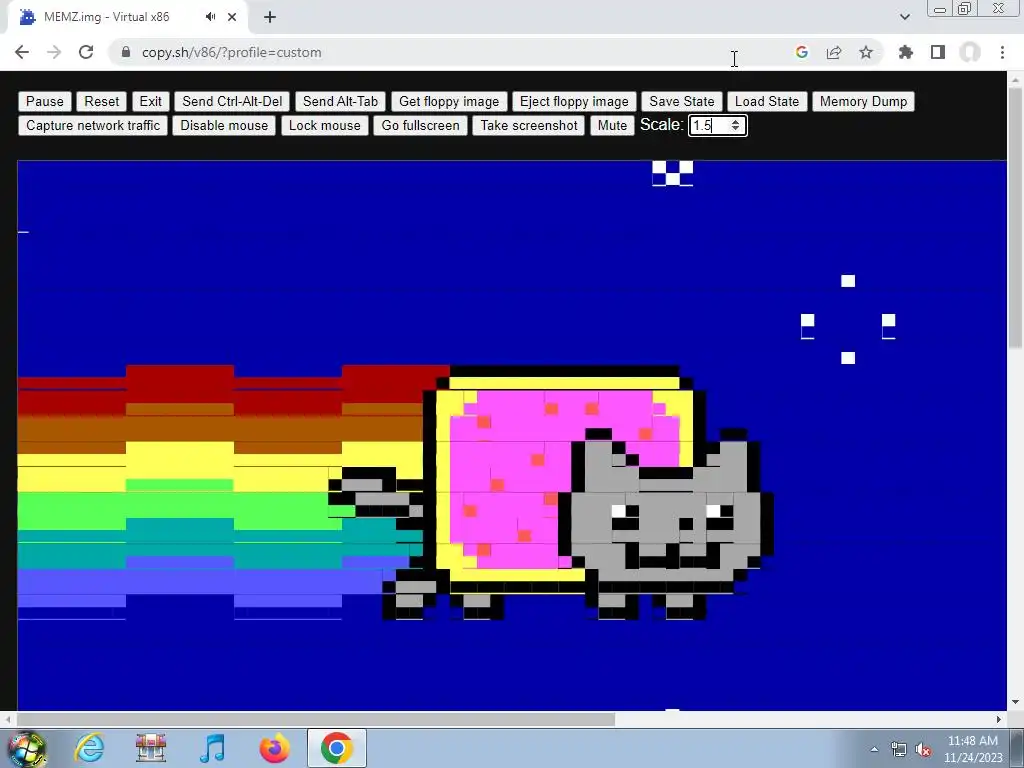Click the browser forward arrow
1024x768 pixels.
54,52
